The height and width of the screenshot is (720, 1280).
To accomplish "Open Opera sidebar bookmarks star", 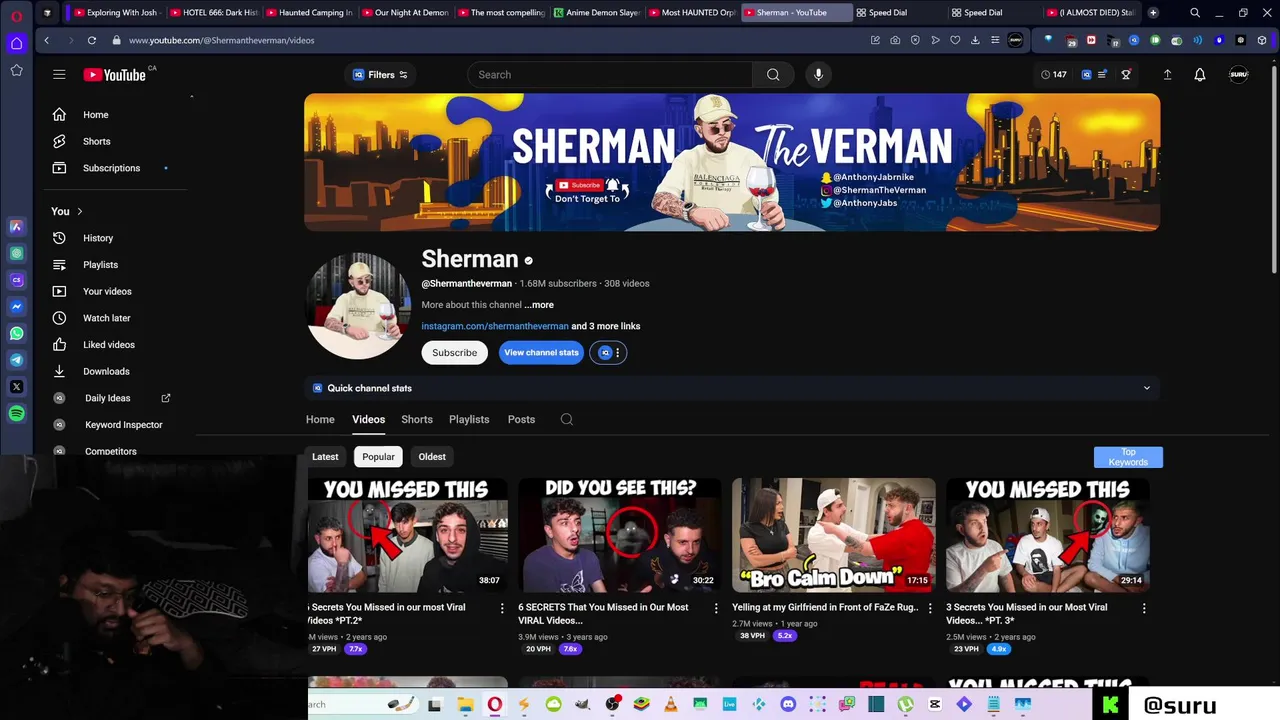I will pos(16,70).
